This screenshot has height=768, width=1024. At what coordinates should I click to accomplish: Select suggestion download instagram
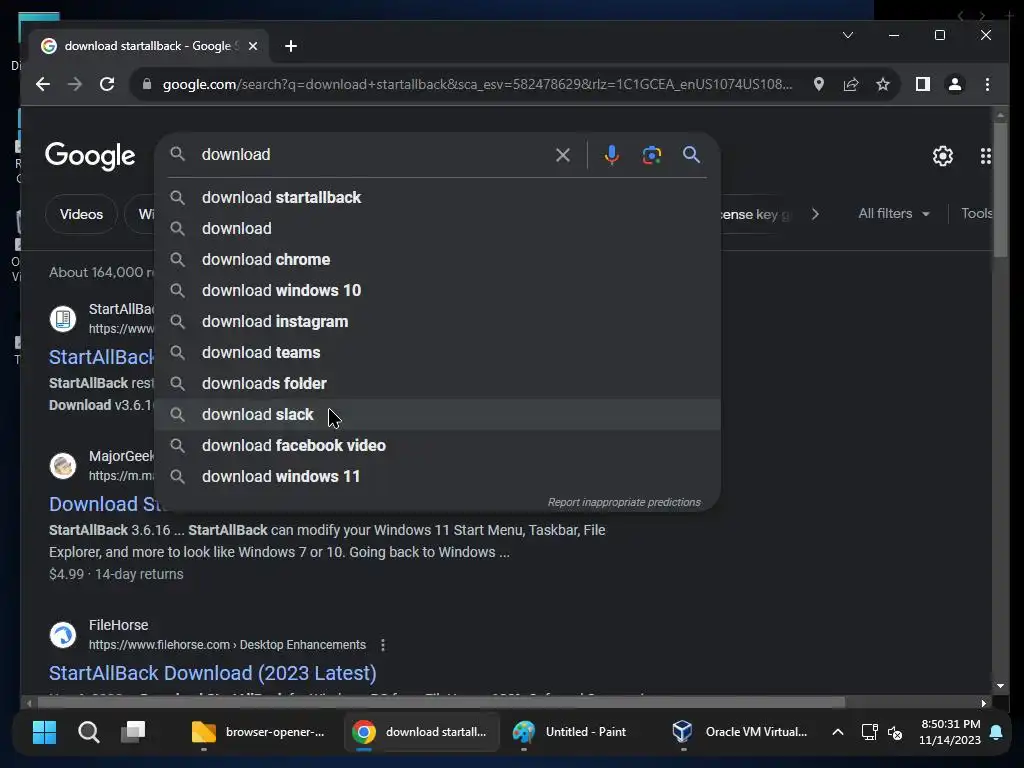pyautogui.click(x=438, y=321)
